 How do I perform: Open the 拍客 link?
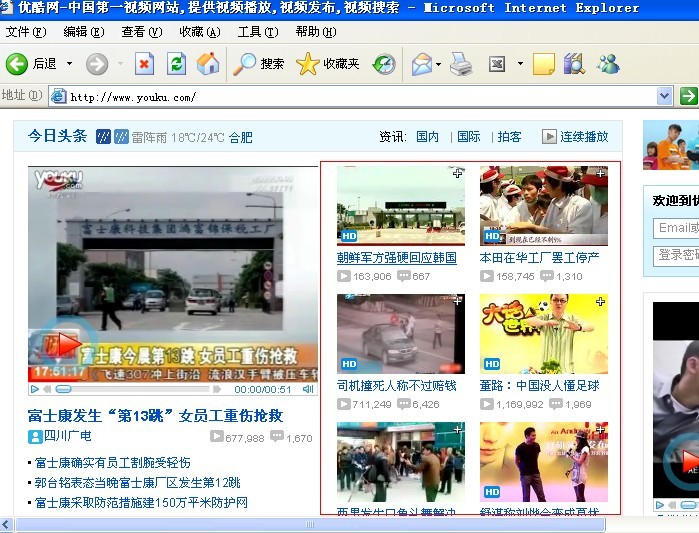pyautogui.click(x=509, y=136)
